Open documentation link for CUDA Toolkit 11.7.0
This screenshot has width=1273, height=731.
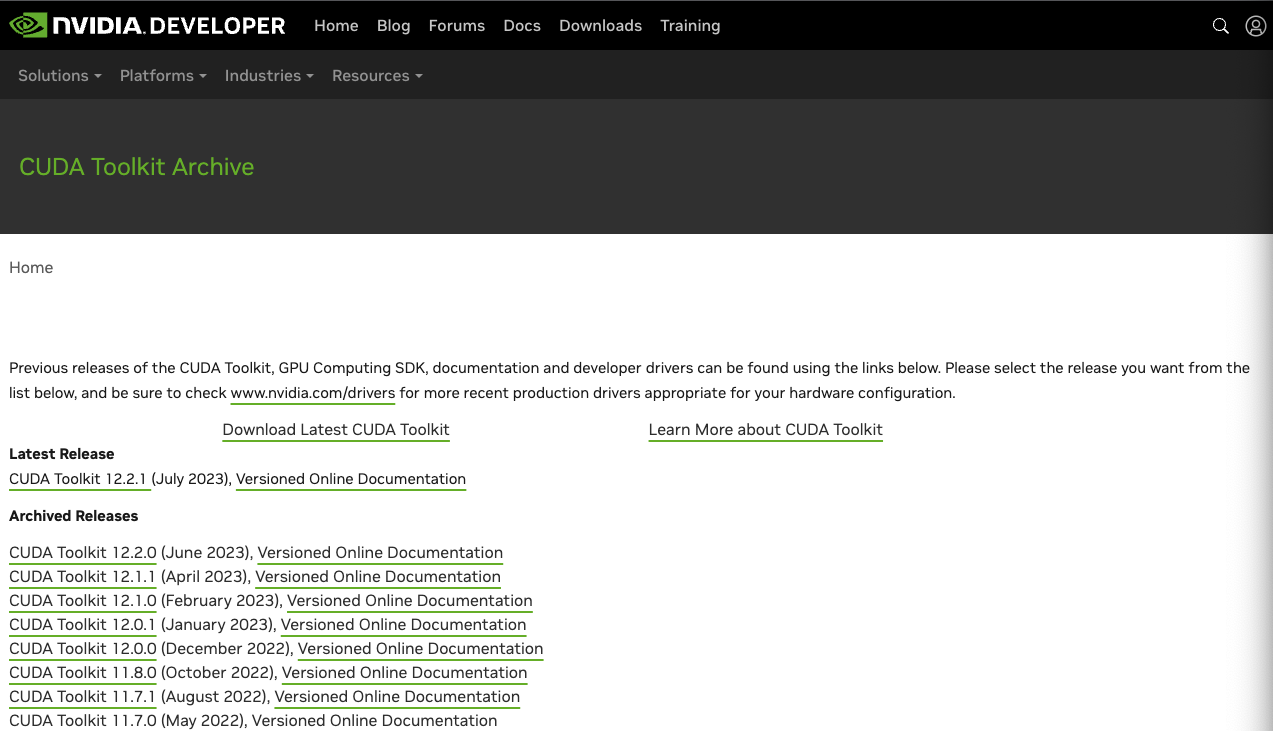pyautogui.click(x=374, y=721)
